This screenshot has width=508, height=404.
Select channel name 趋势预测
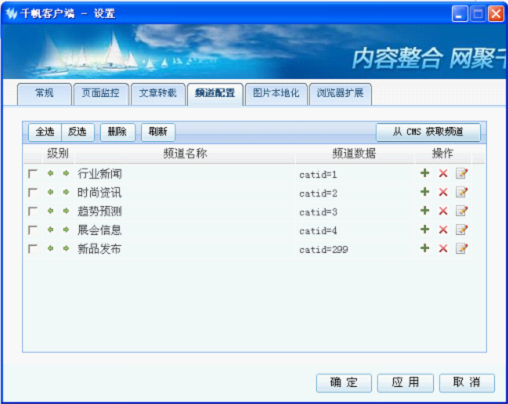tap(100, 211)
